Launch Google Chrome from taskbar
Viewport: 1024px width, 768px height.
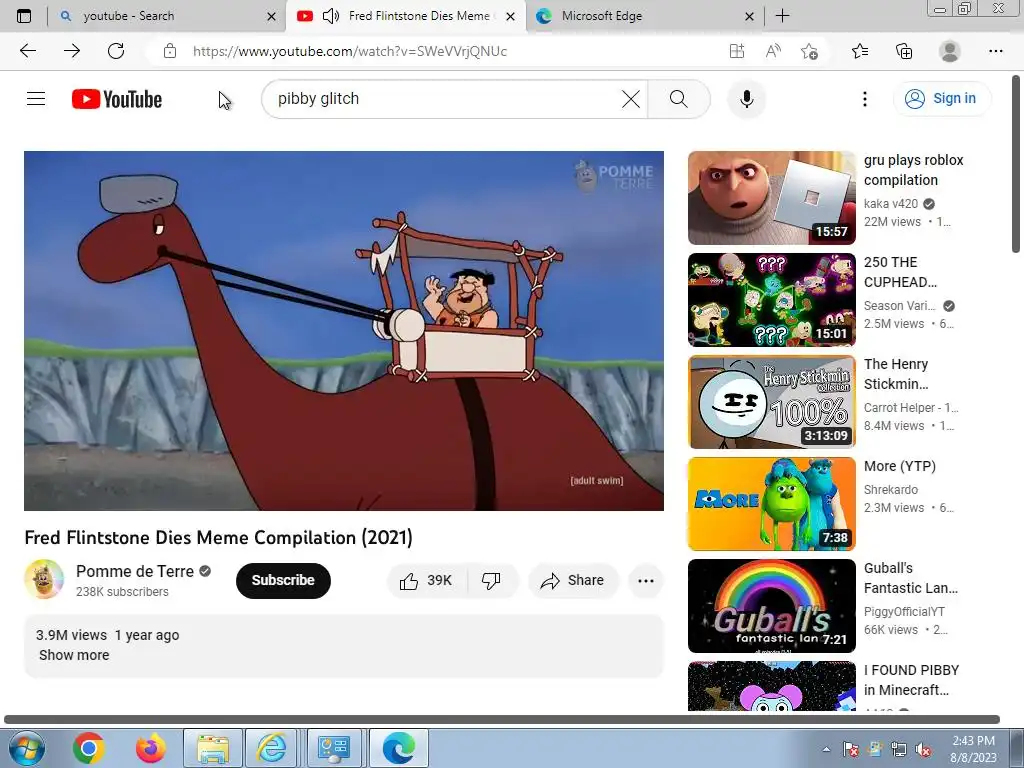coord(89,748)
